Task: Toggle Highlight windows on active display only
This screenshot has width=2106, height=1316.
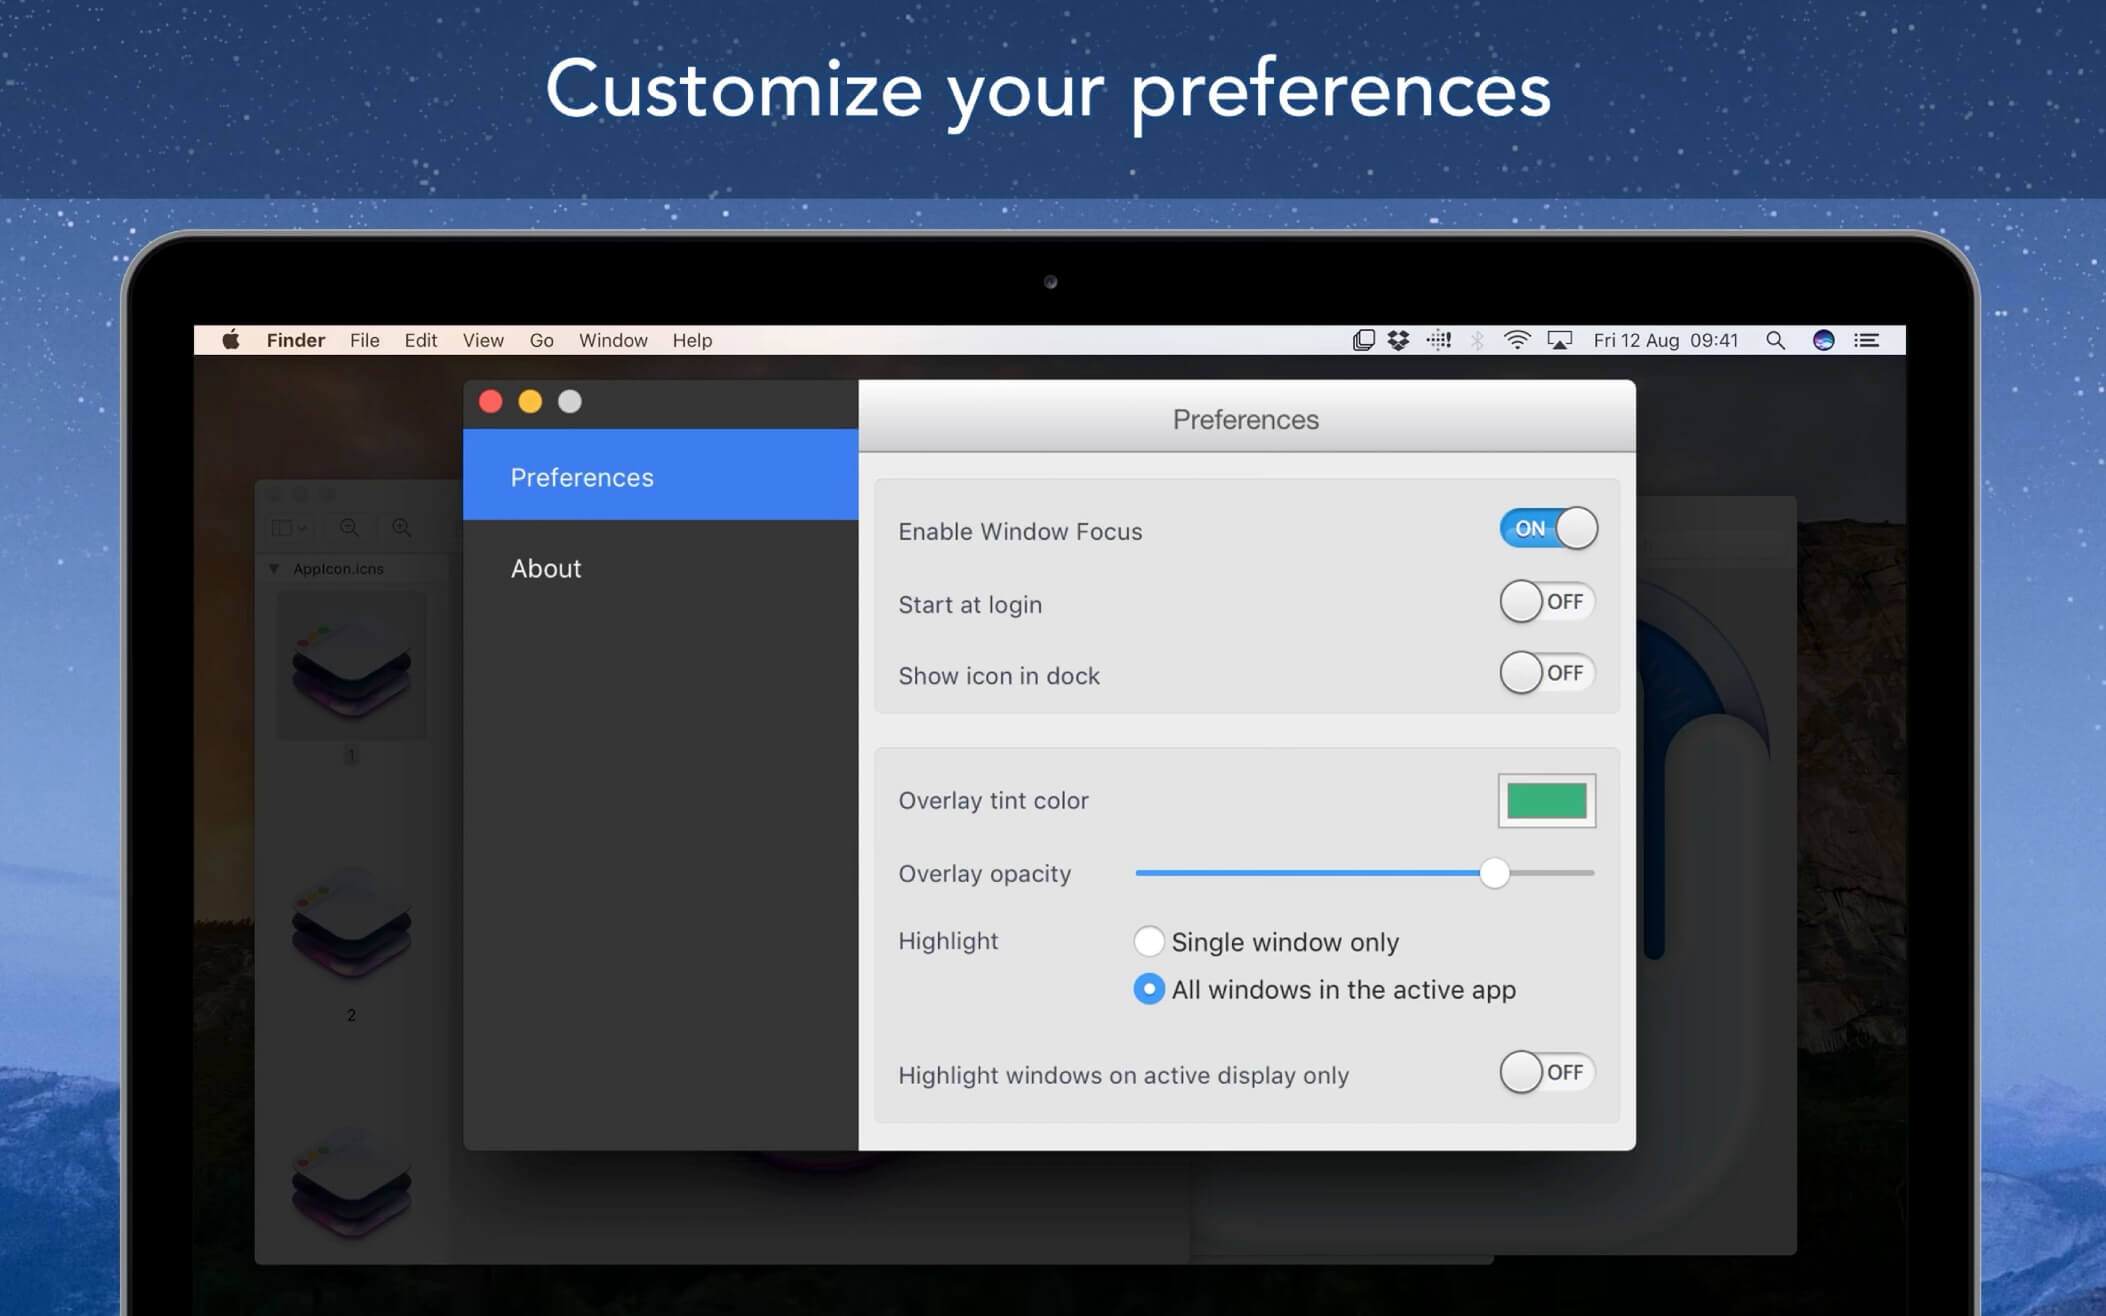Action: point(1547,1073)
